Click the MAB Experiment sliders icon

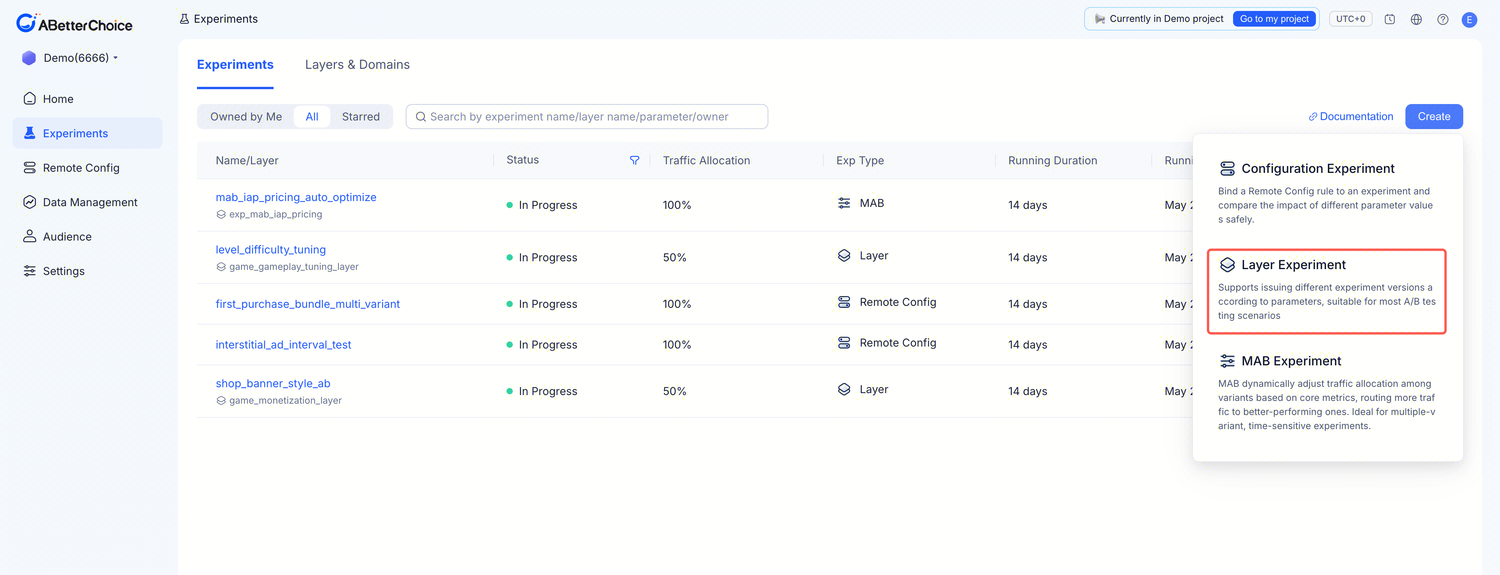pyautogui.click(x=1227, y=361)
